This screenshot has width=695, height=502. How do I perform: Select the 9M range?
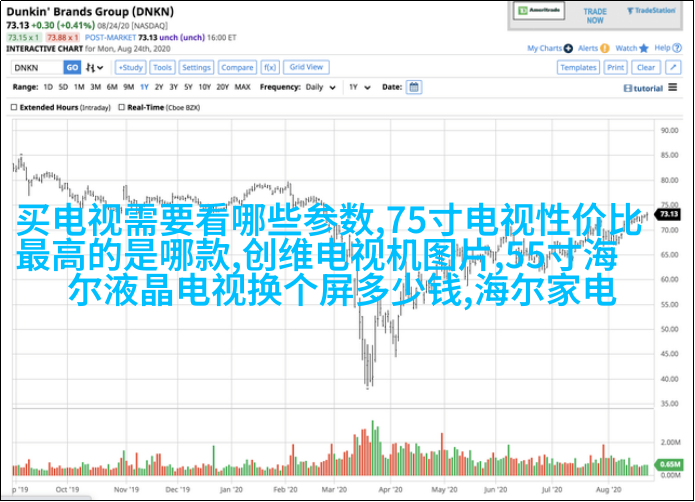click(129, 87)
